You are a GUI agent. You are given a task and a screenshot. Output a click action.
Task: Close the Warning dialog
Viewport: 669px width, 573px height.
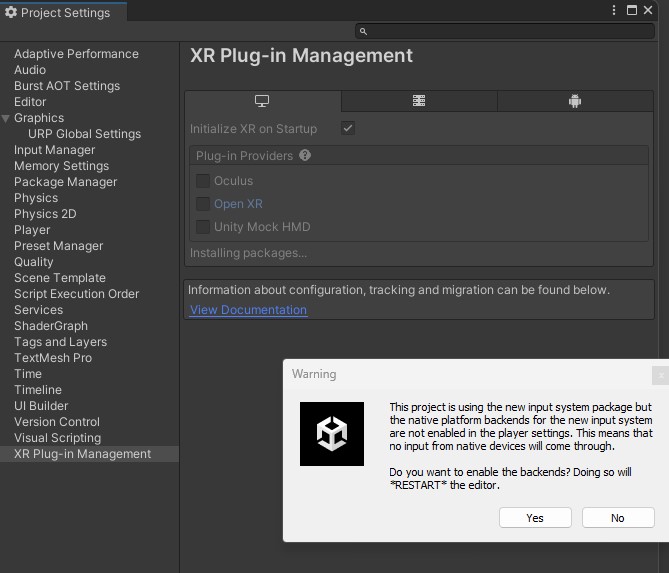point(661,376)
